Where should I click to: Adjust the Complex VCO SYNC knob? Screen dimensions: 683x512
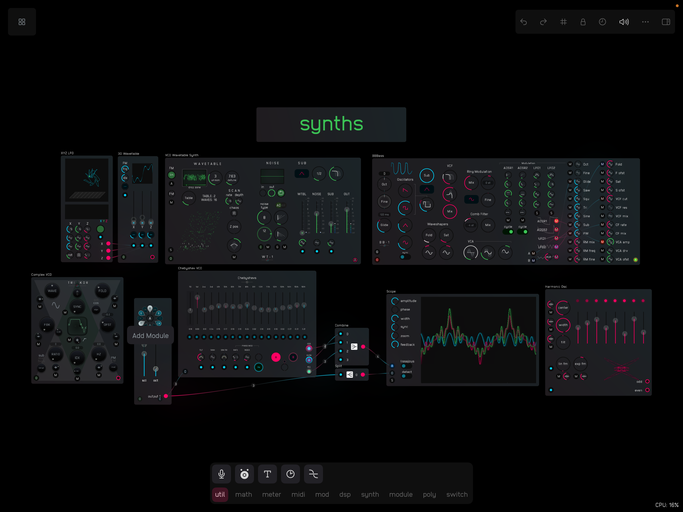(77, 307)
